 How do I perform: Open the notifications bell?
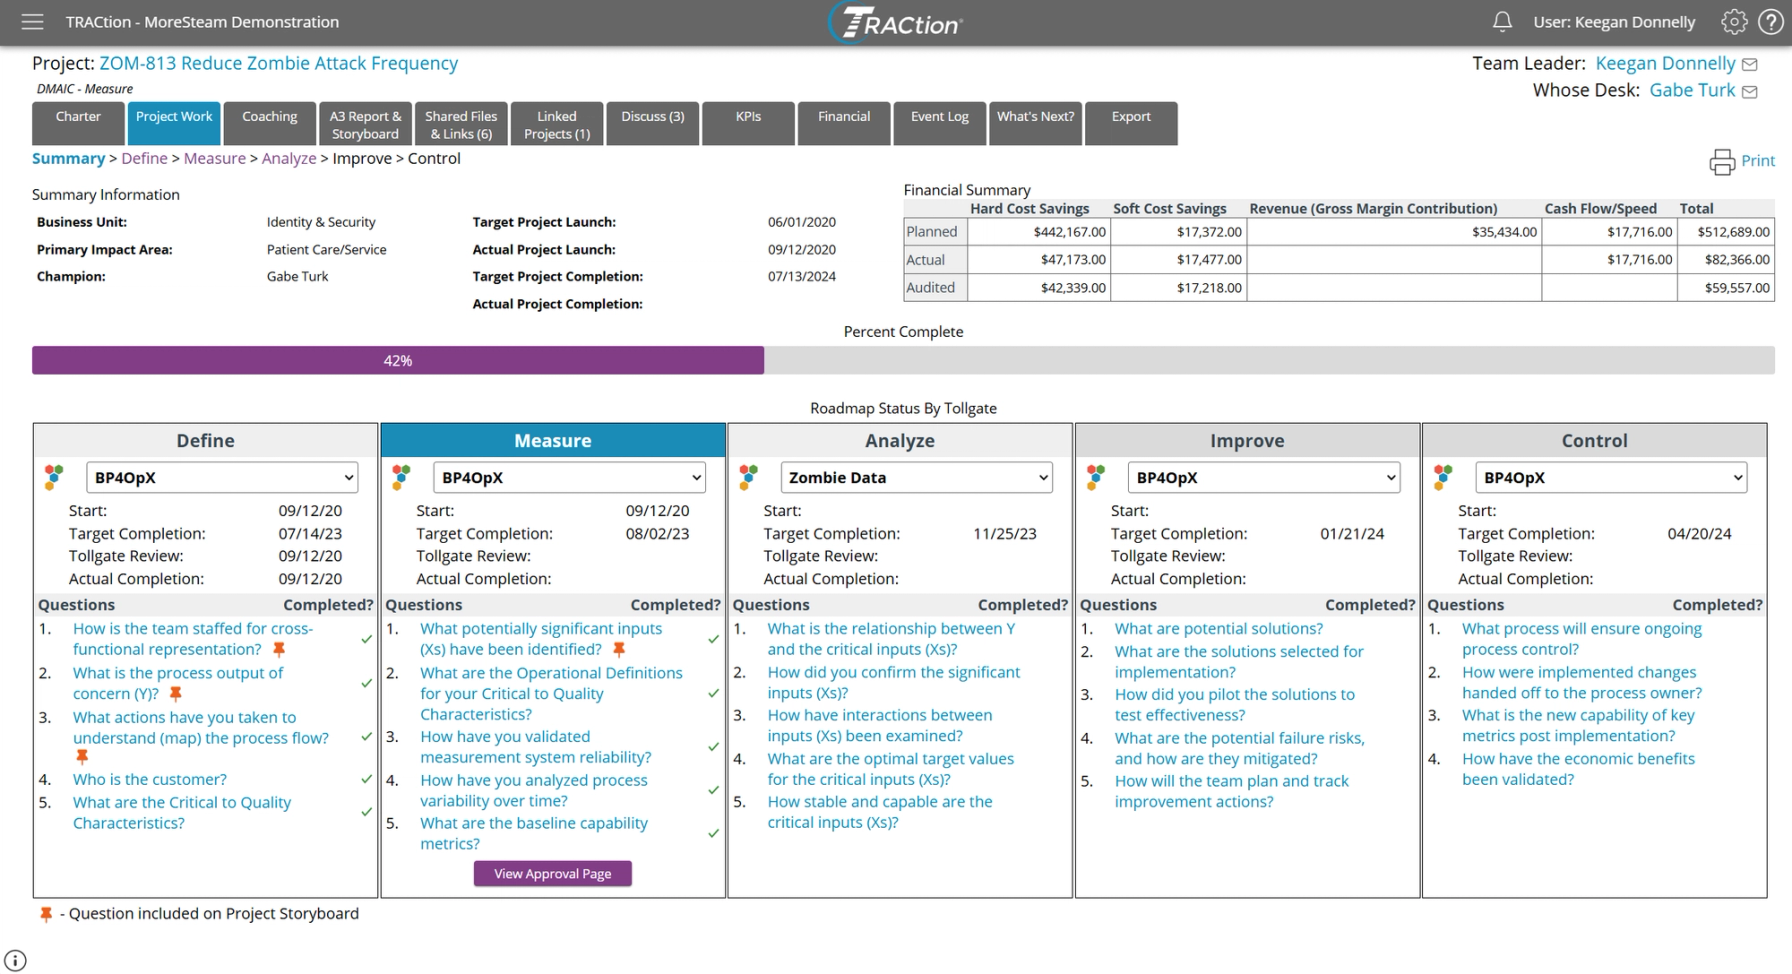point(1502,21)
